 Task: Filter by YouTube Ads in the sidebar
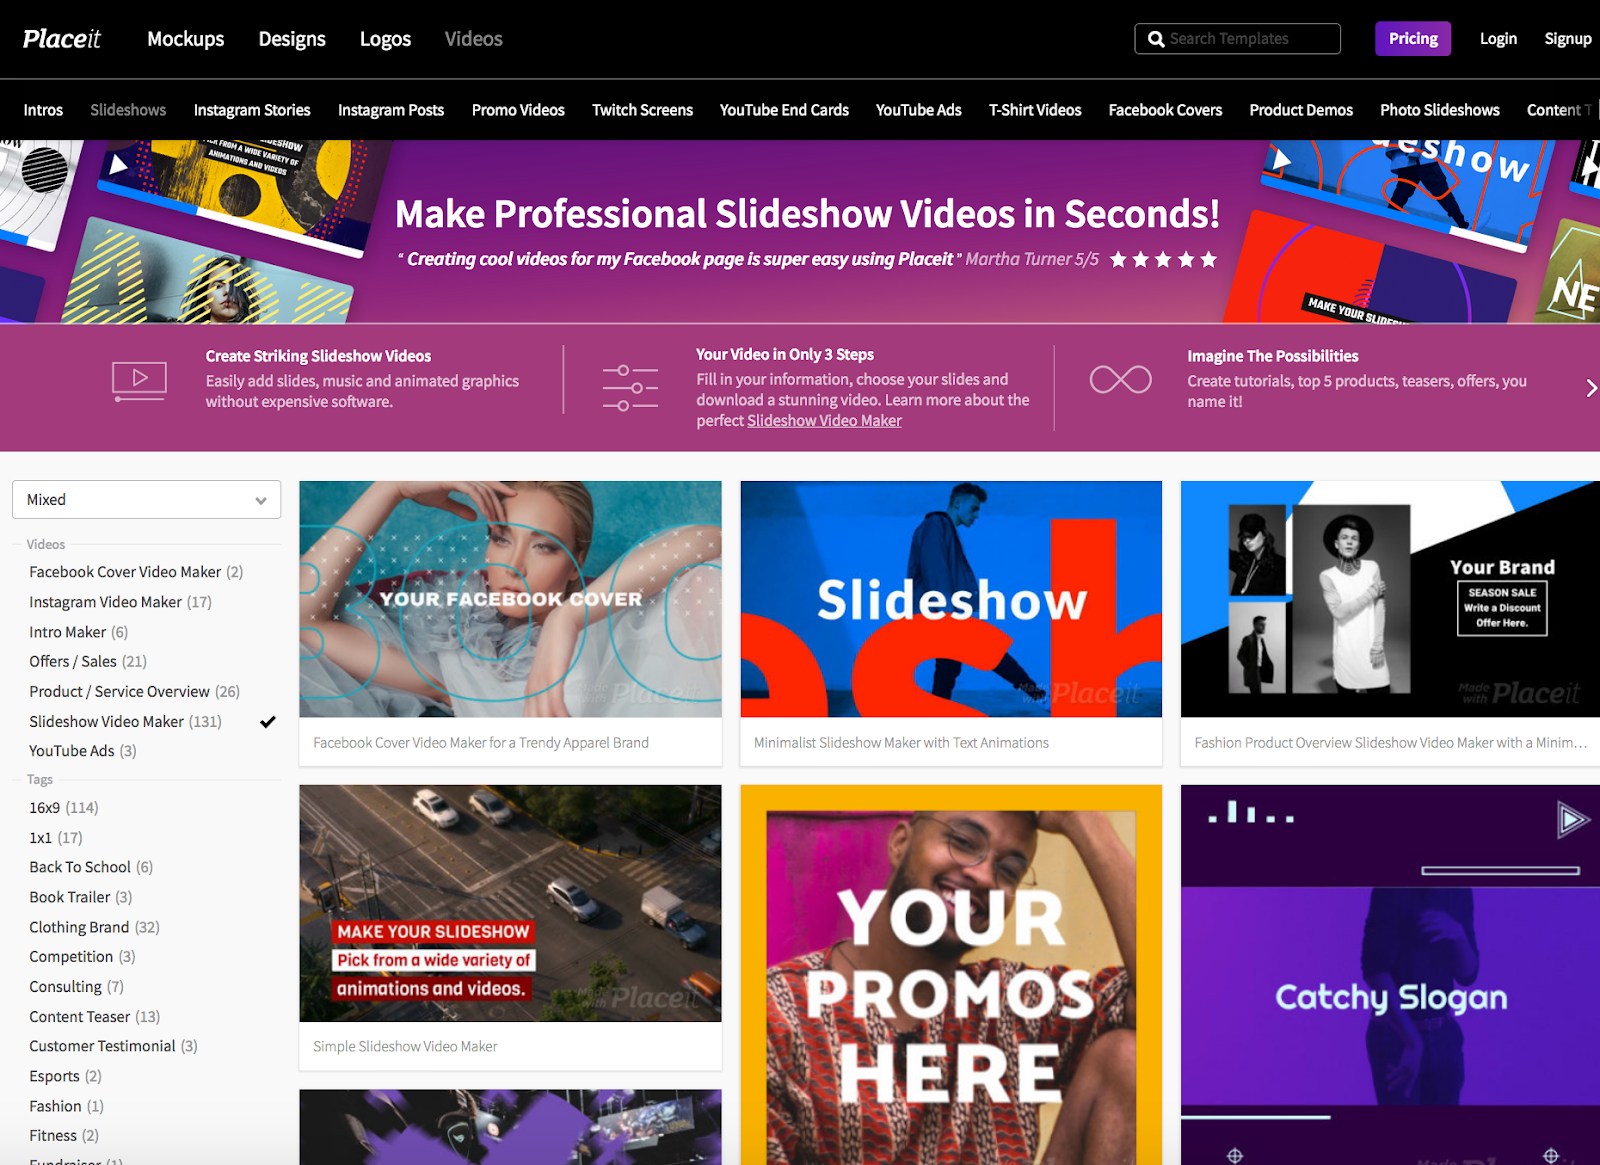82,751
